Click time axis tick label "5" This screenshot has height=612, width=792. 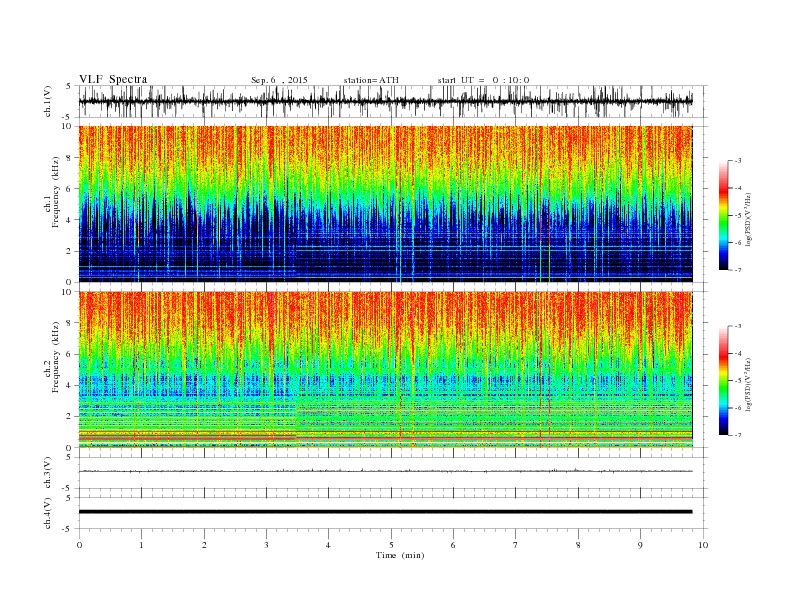[x=391, y=545]
